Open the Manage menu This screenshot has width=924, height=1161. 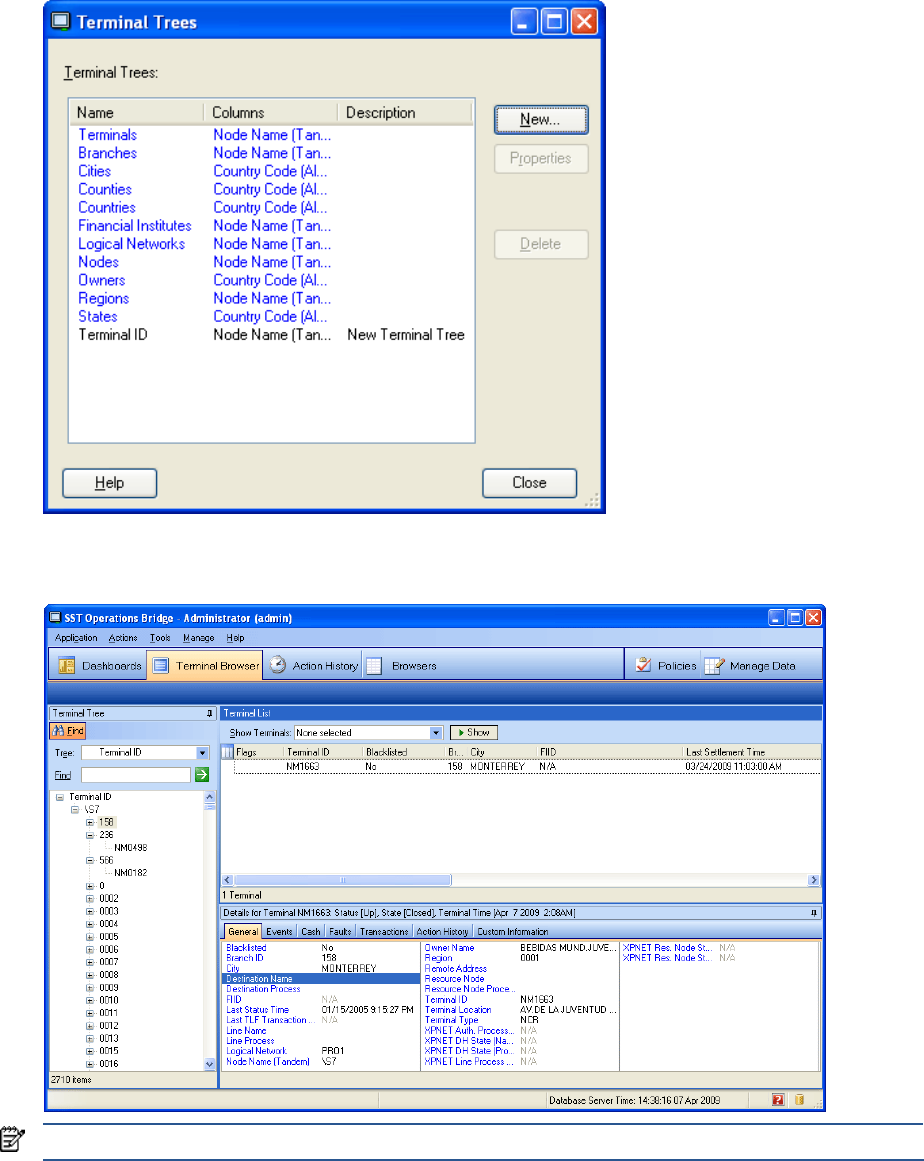click(x=198, y=638)
